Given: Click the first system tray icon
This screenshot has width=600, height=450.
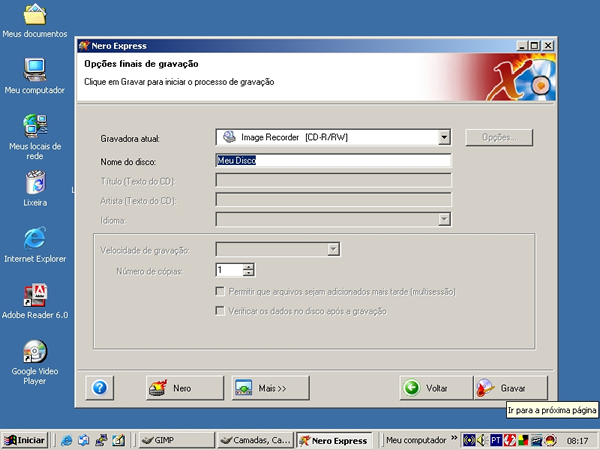Looking at the screenshot, I should point(469,440).
